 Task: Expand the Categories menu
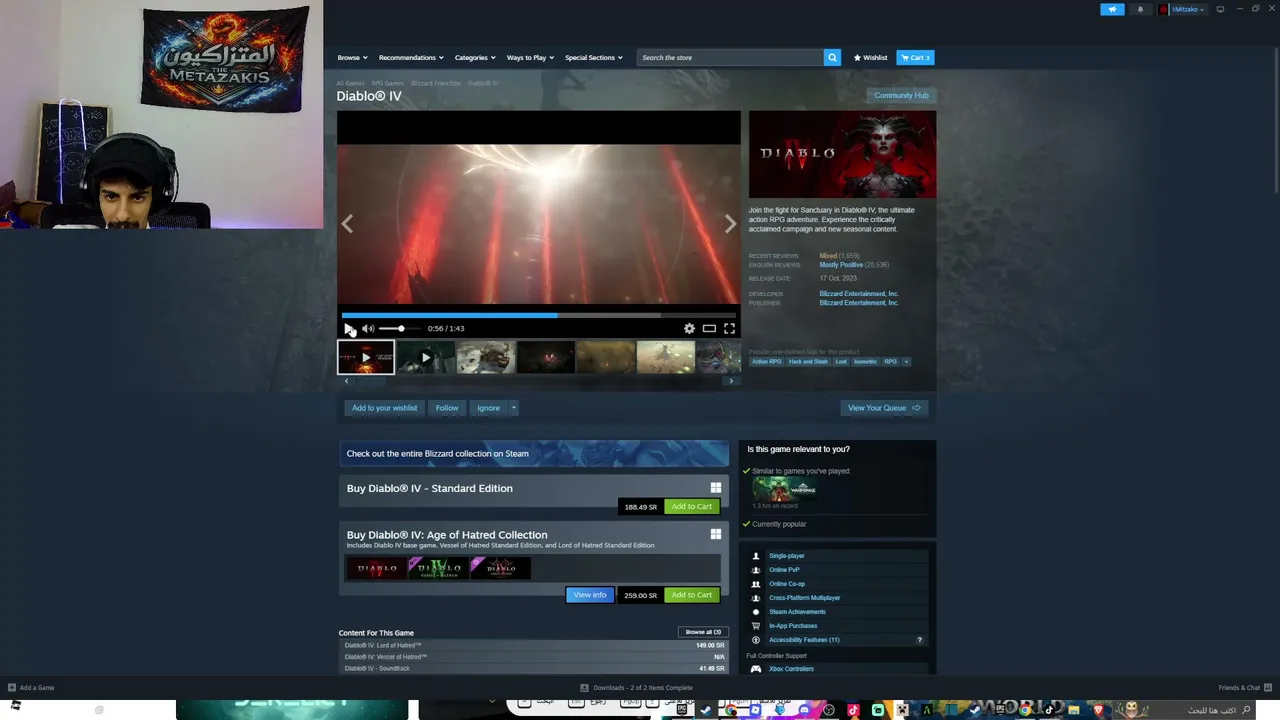[x=475, y=57]
